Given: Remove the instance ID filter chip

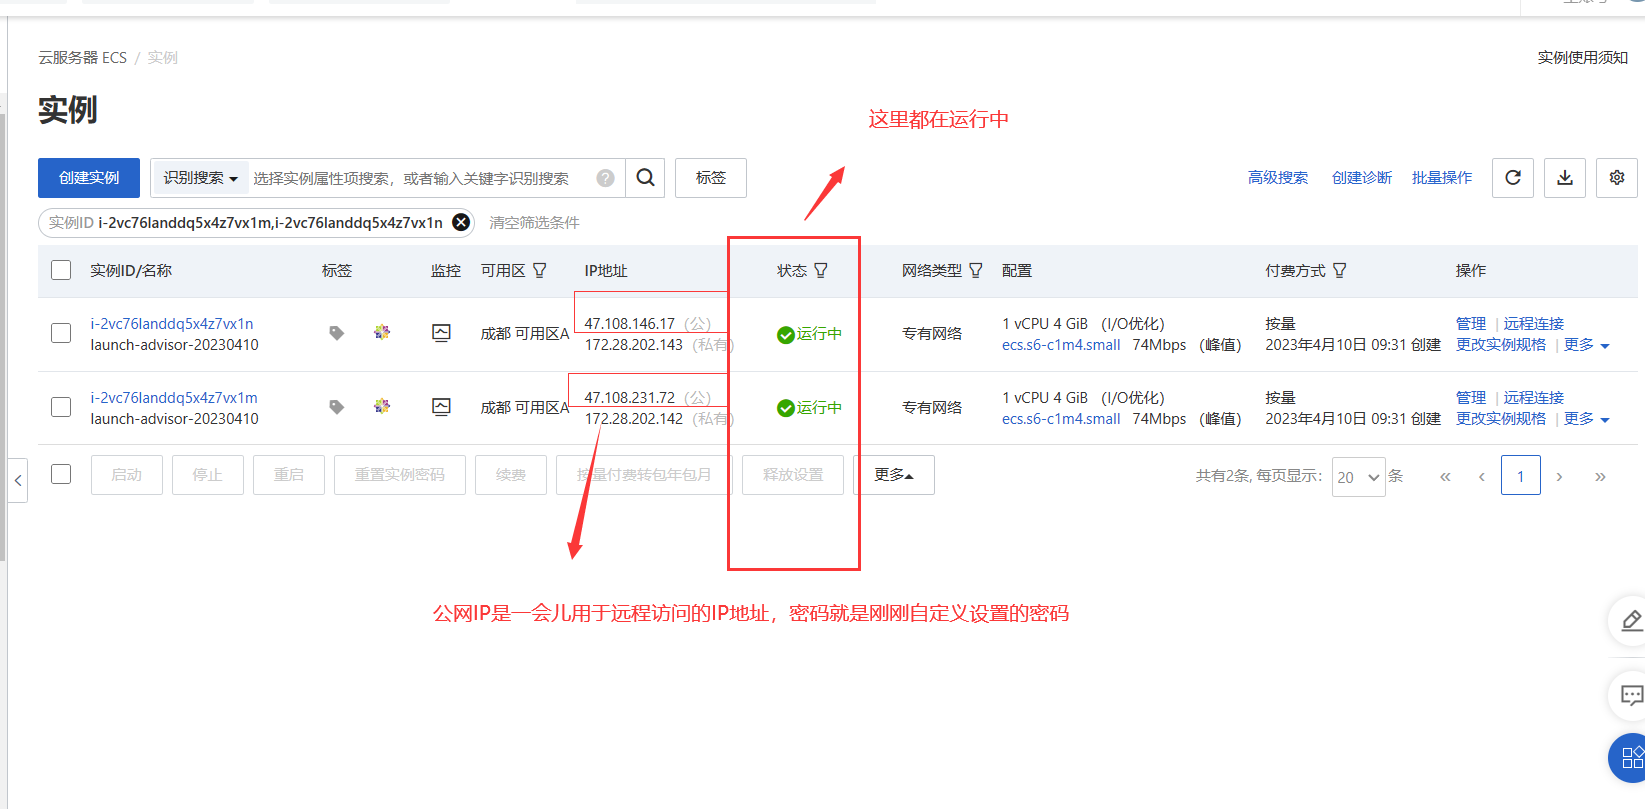Looking at the screenshot, I should (x=461, y=222).
